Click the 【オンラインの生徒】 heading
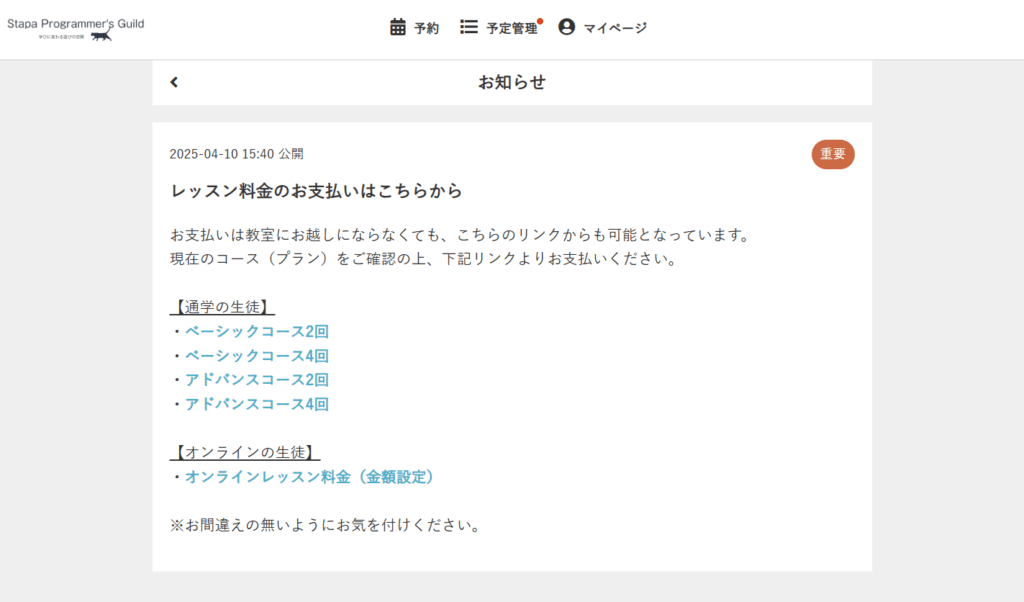Screen dimensions: 1024x602 coord(245,452)
